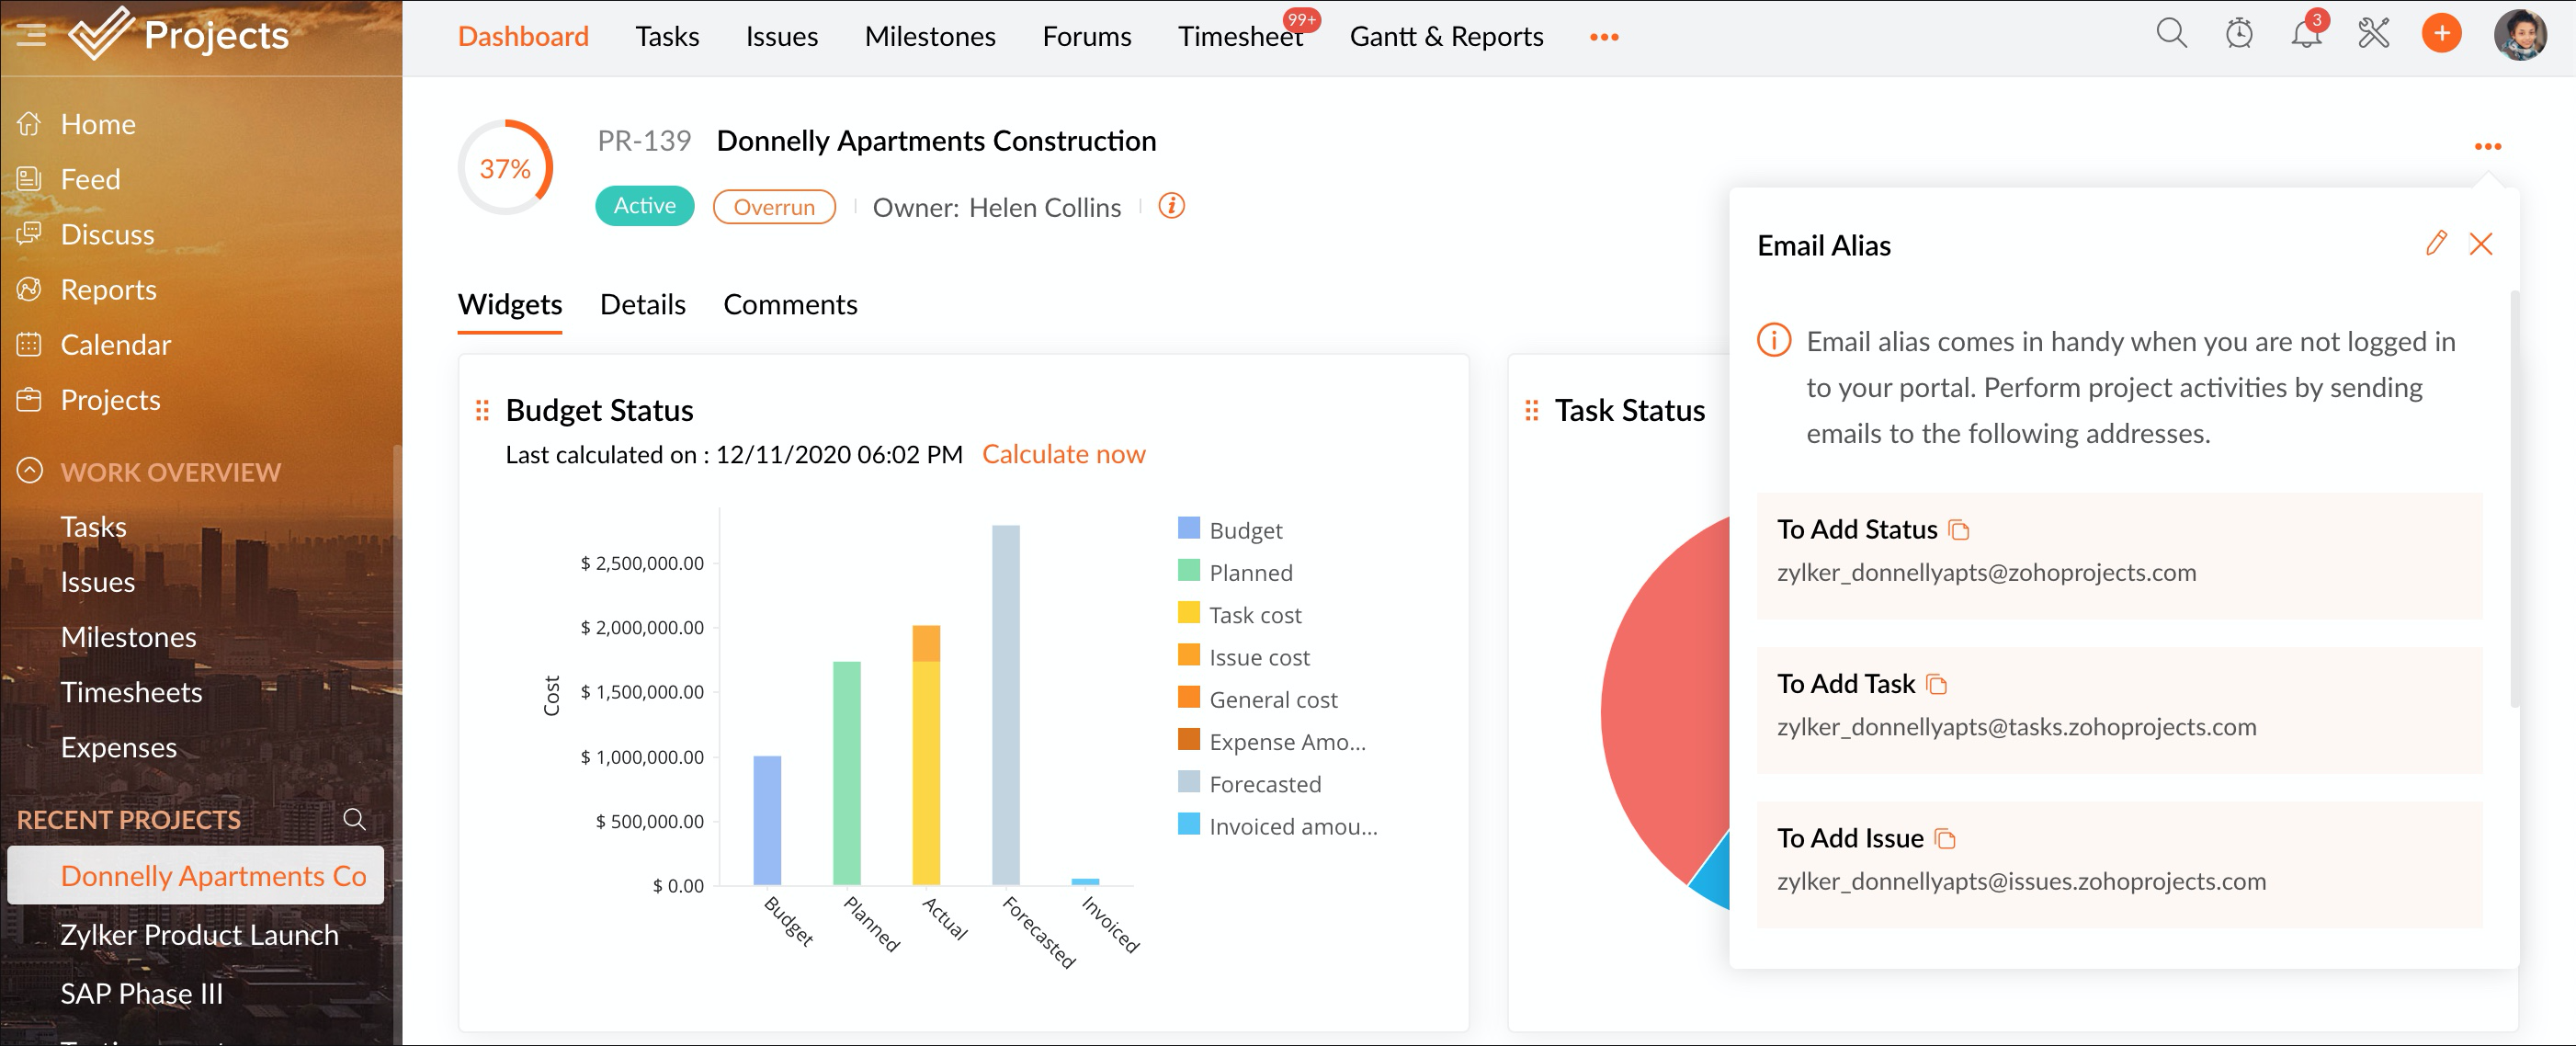2576x1046 pixels.
Task: Switch to the Details tab
Action: (x=642, y=304)
